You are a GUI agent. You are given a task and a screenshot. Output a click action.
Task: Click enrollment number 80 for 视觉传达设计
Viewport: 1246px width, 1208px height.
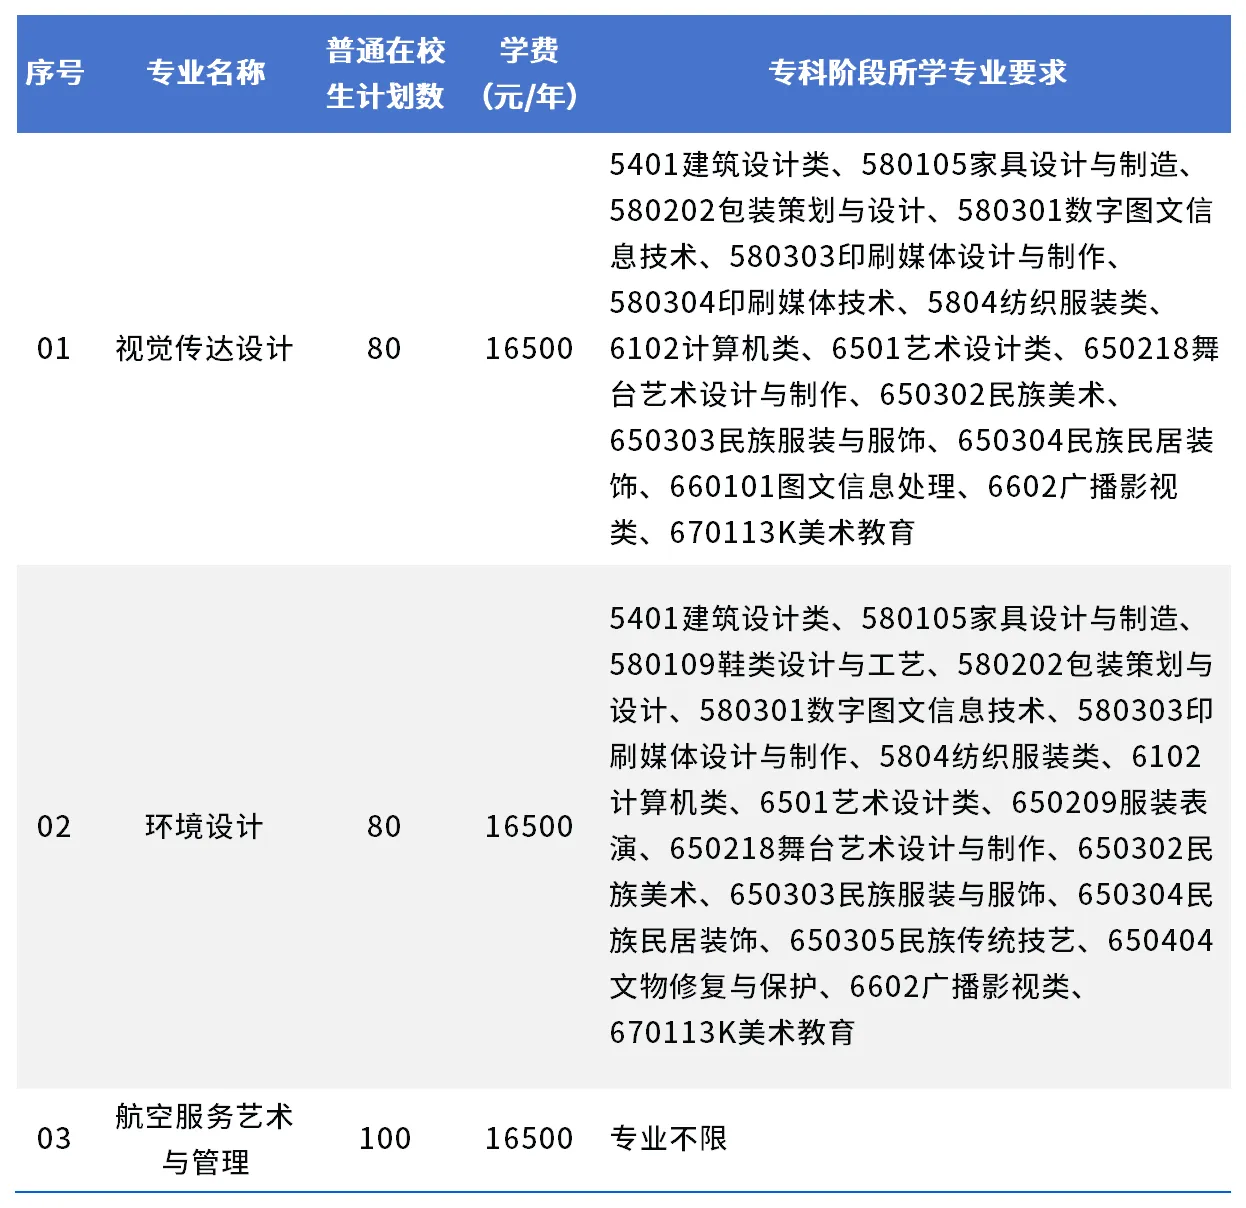[x=384, y=349]
